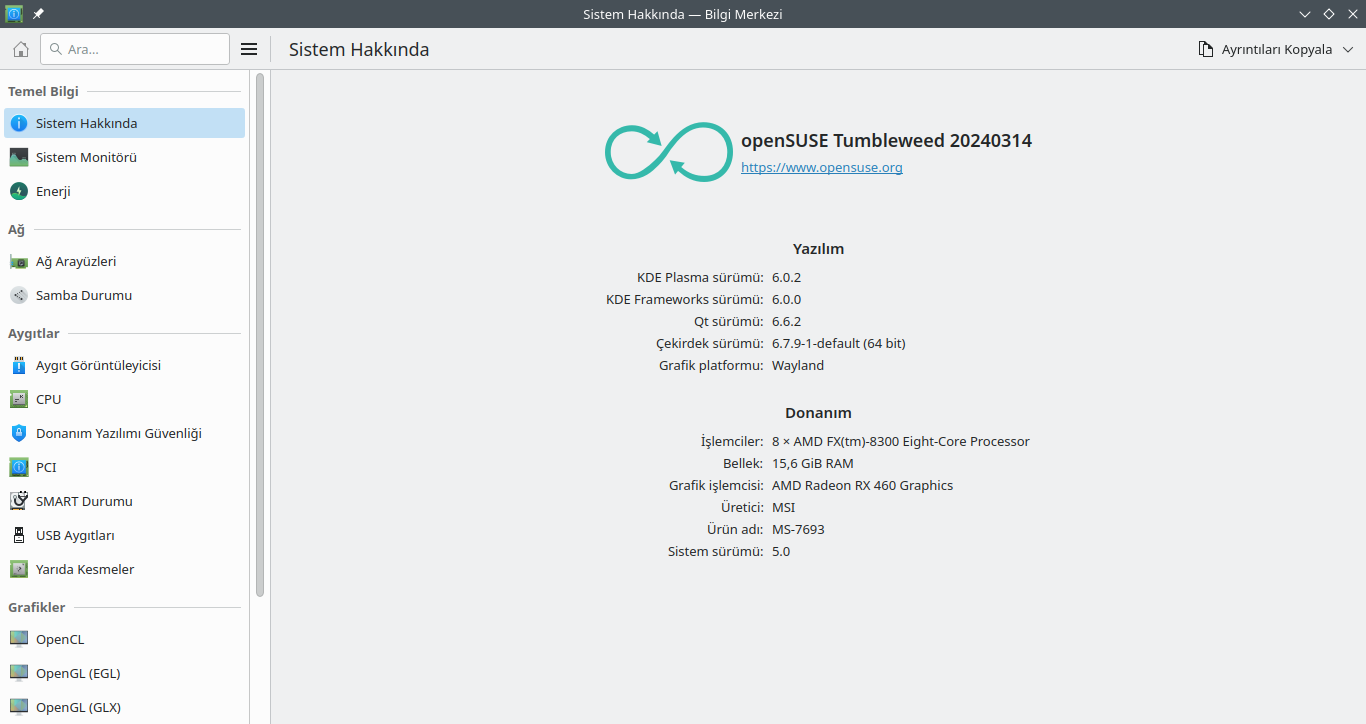Image resolution: width=1366 pixels, height=724 pixels.
Task: Click the Ağ Arayüzleri network card icon
Action: pos(19,261)
